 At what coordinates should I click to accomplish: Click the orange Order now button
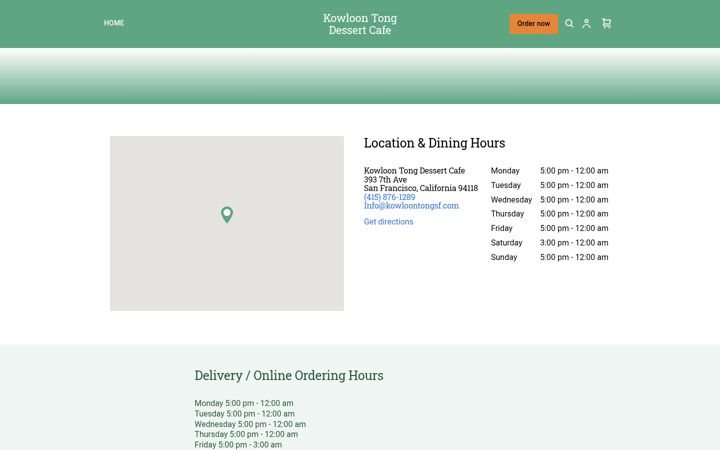pyautogui.click(x=534, y=23)
